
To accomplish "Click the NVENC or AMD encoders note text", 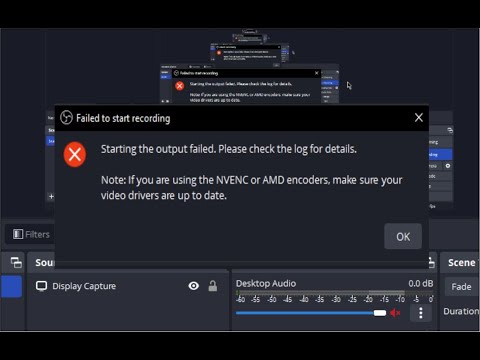I will pyautogui.click(x=252, y=188).
